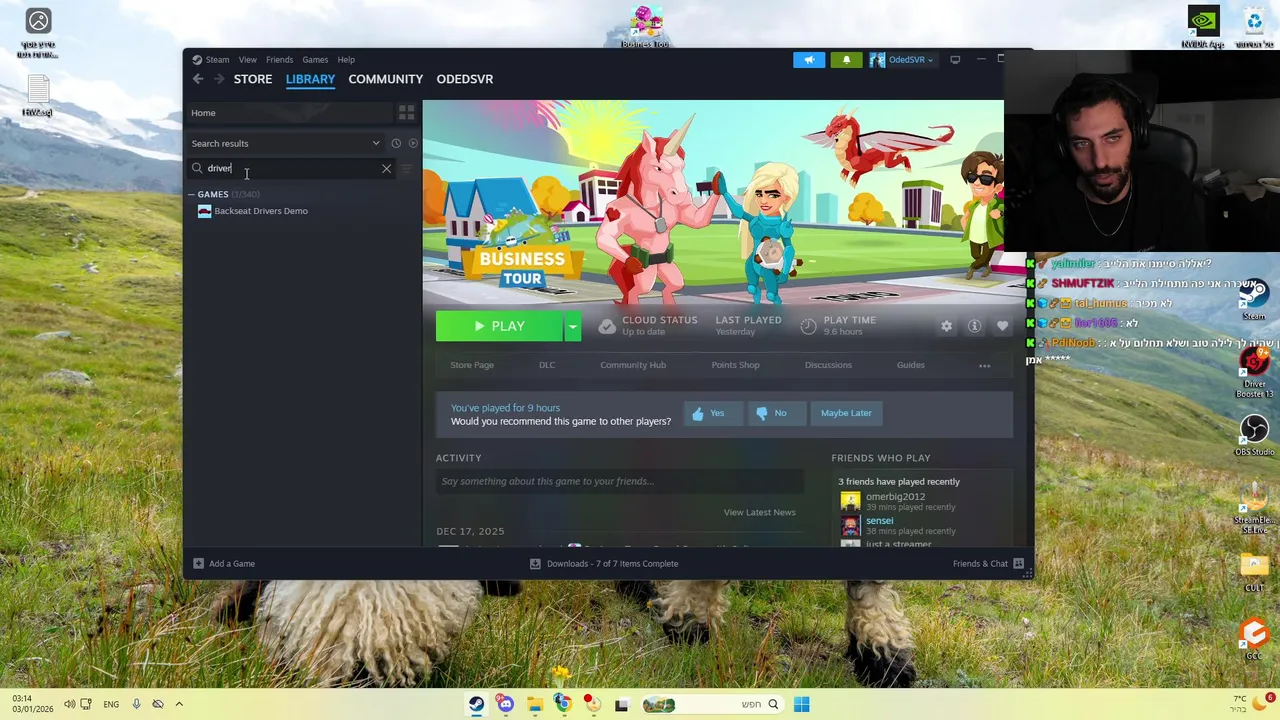Open friend sensei profile
1280x720 pixels.
tap(879, 521)
